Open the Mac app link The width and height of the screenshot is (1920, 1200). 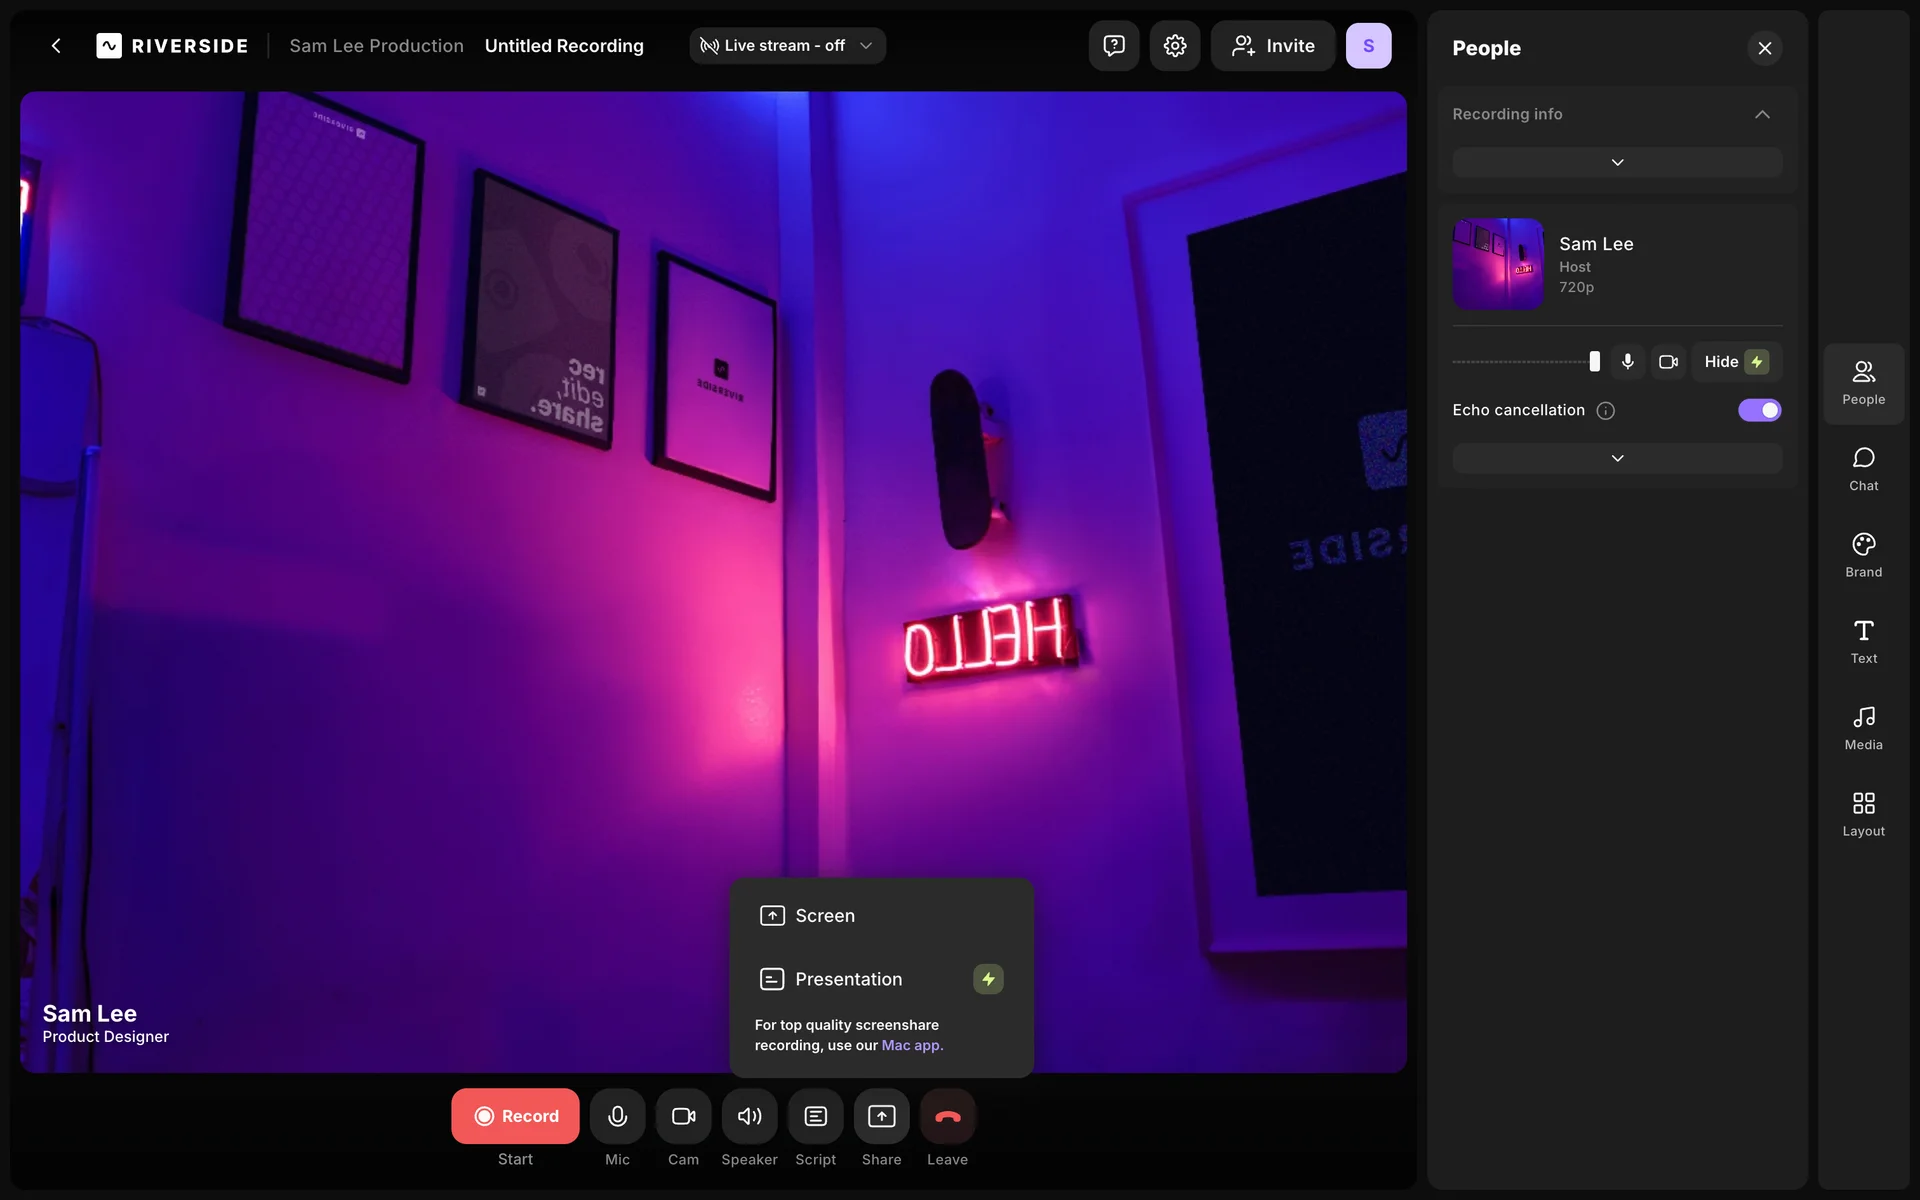click(911, 1045)
